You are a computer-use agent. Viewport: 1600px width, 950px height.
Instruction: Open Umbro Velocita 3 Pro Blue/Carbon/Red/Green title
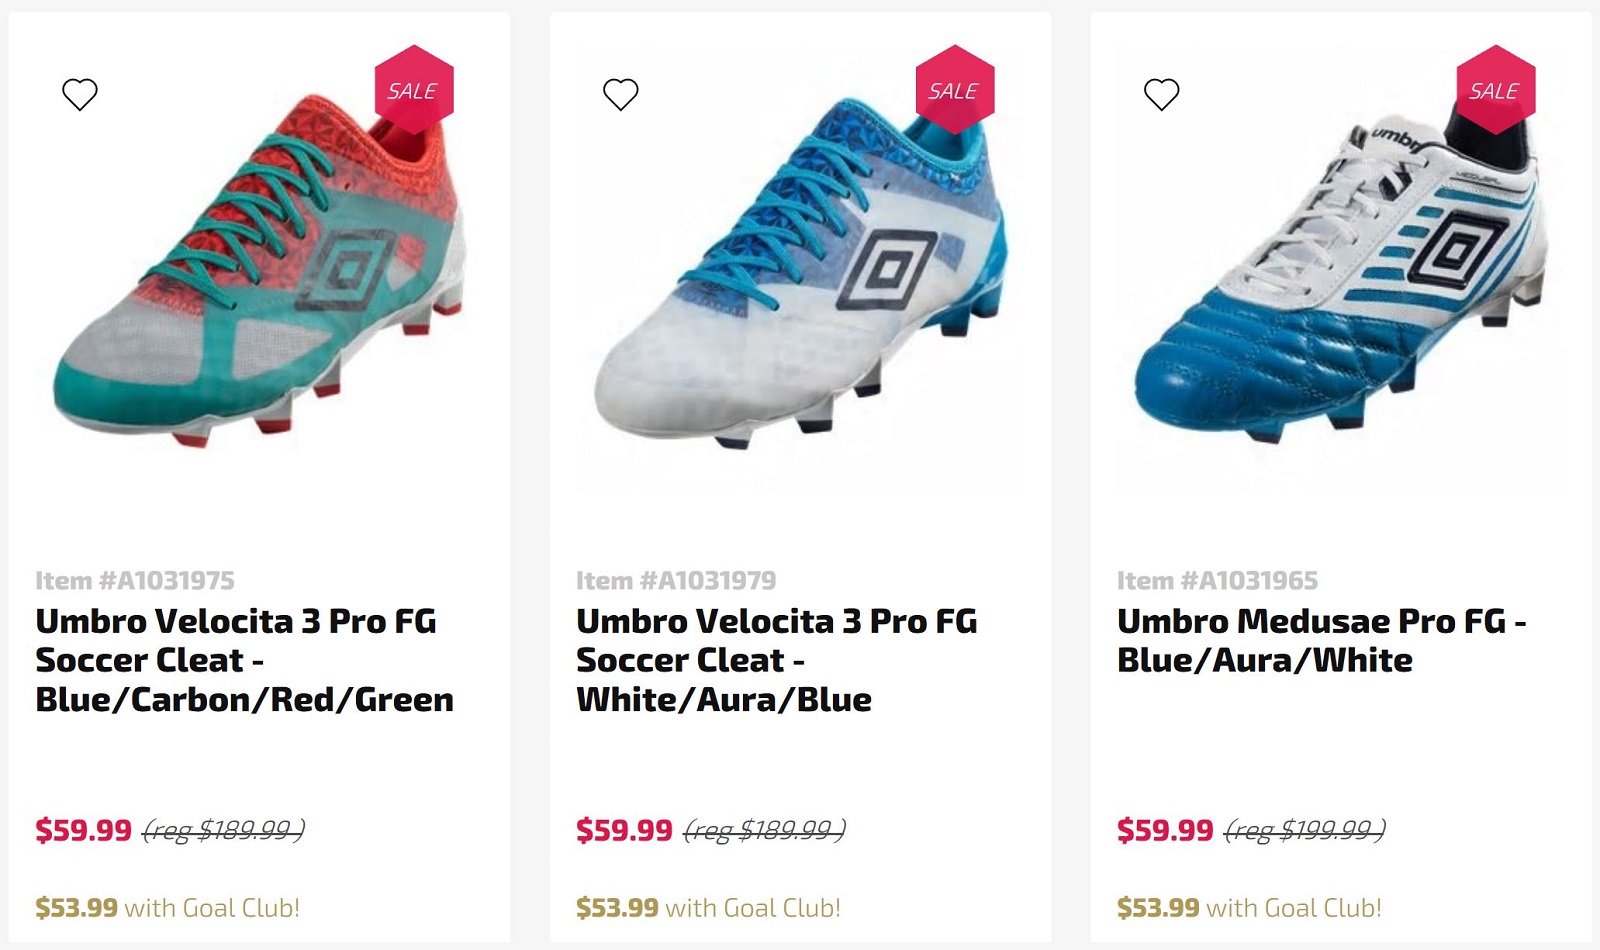[244, 660]
